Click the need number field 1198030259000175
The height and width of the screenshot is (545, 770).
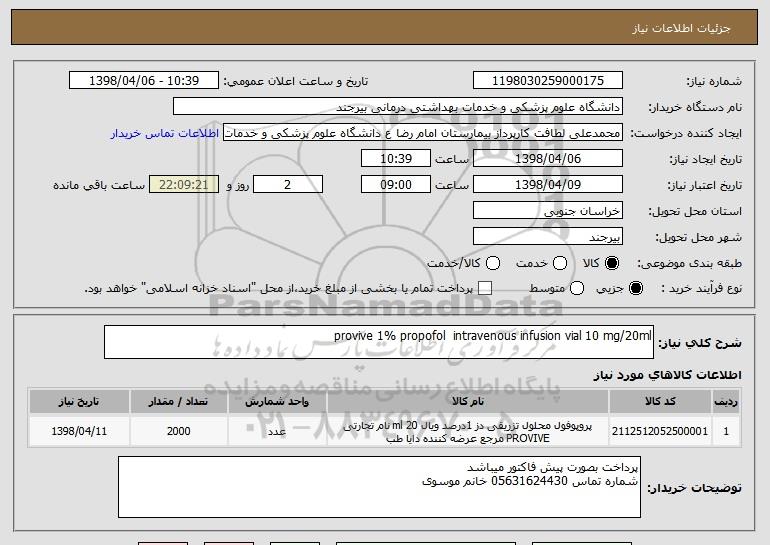click(548, 81)
